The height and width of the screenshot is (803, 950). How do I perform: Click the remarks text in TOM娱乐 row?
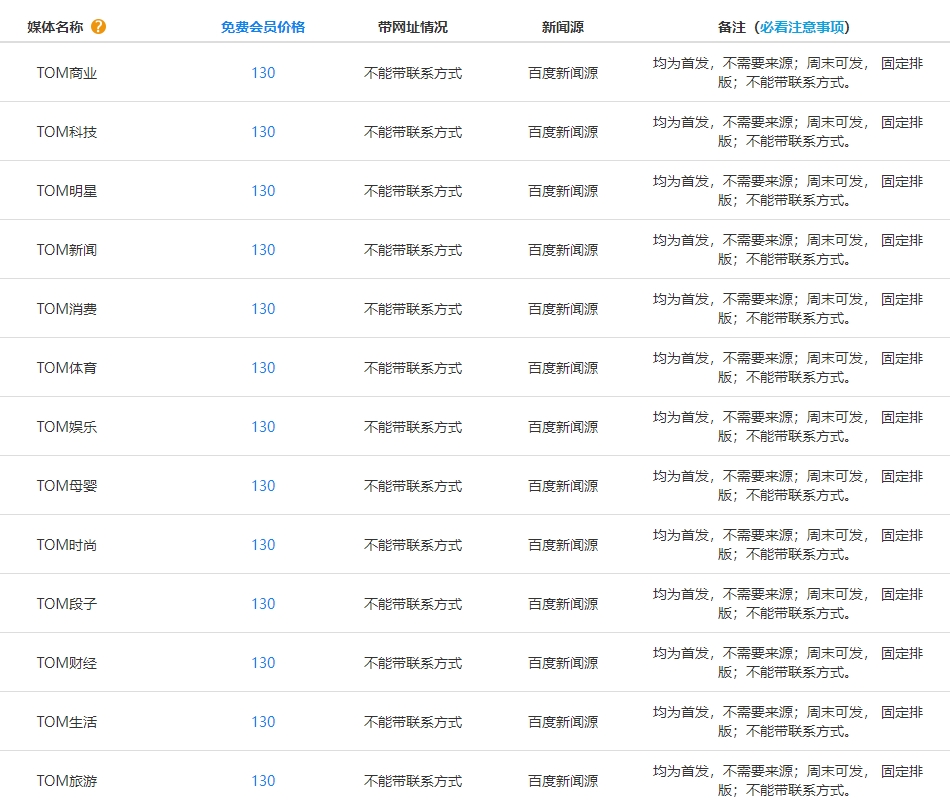[x=788, y=427]
